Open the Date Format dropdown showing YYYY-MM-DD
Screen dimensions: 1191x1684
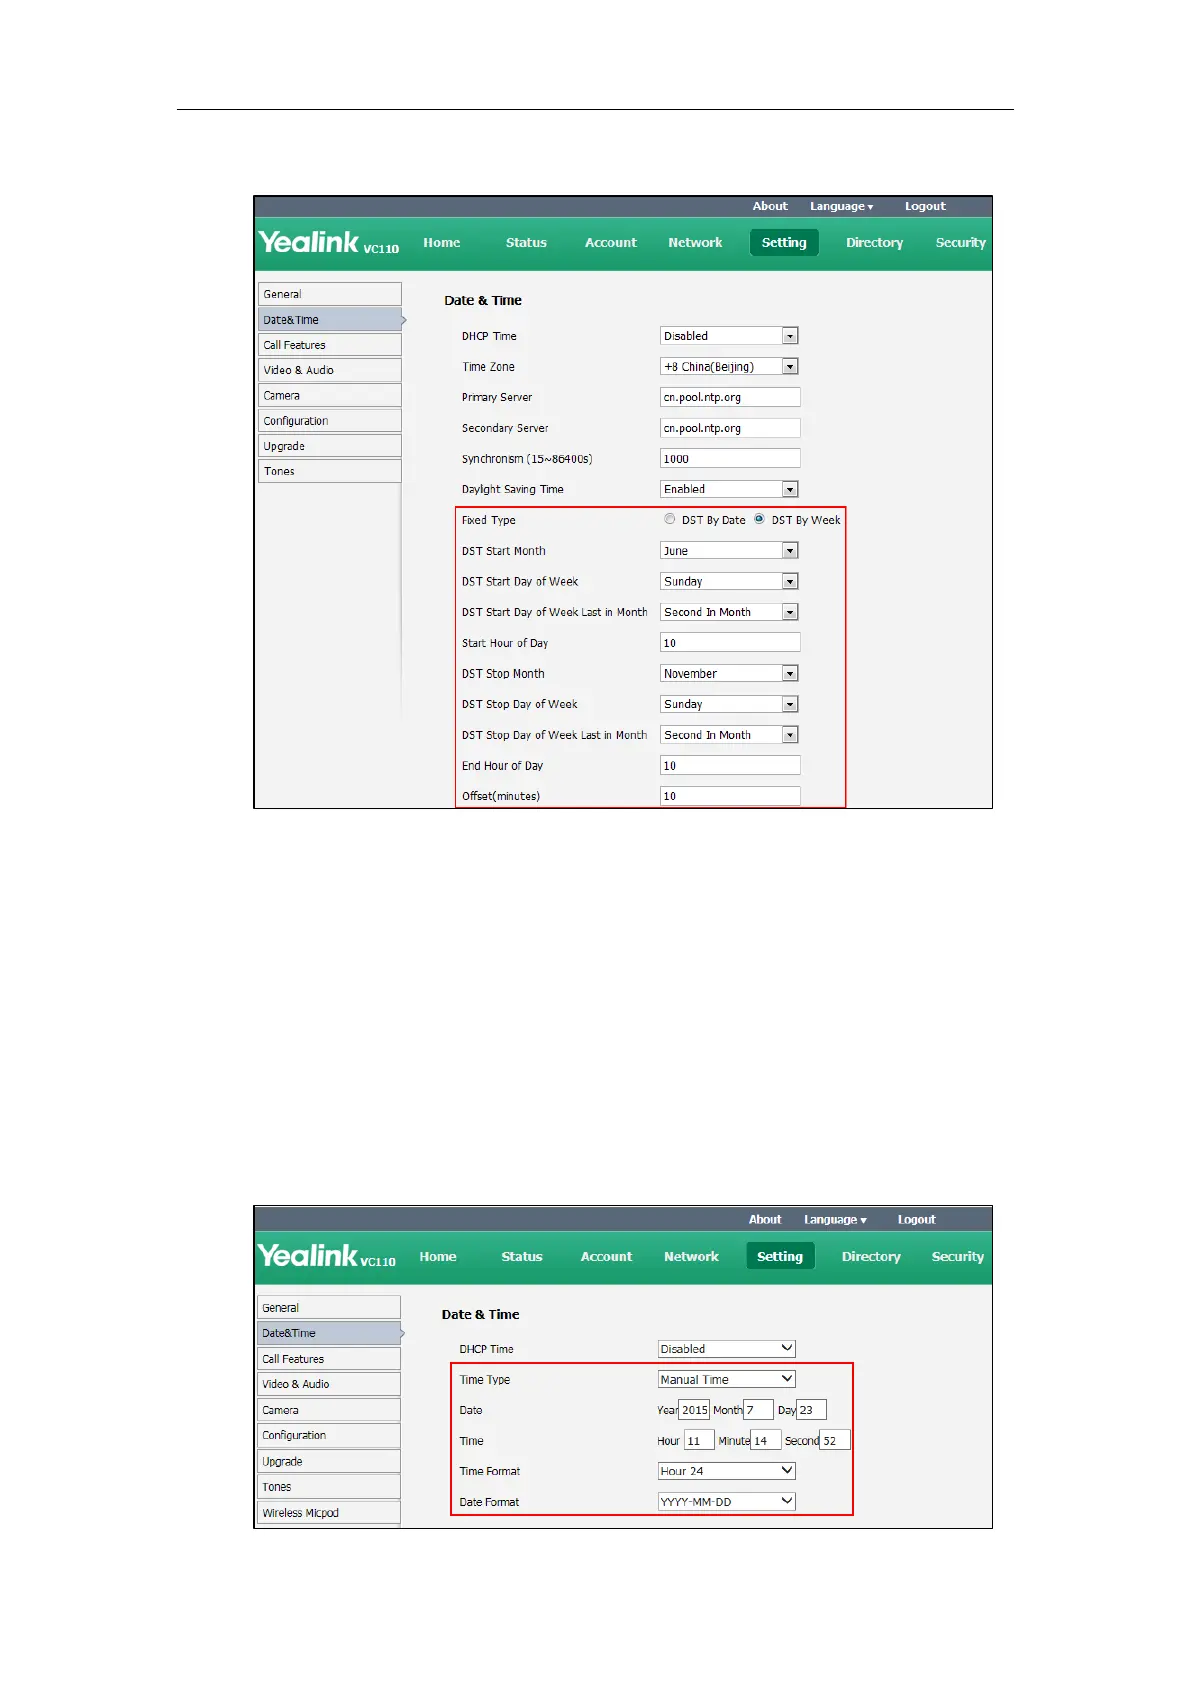pyautogui.click(x=726, y=1501)
